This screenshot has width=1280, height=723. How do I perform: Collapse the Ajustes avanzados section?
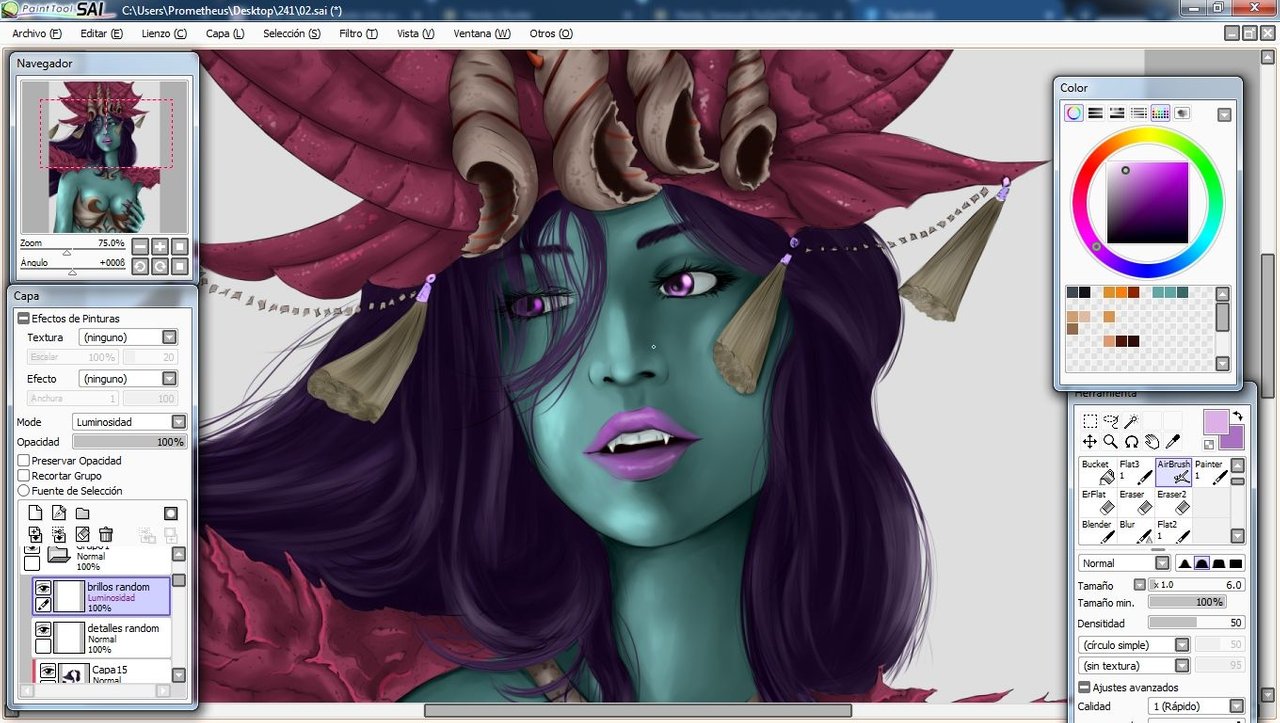(x=1084, y=687)
